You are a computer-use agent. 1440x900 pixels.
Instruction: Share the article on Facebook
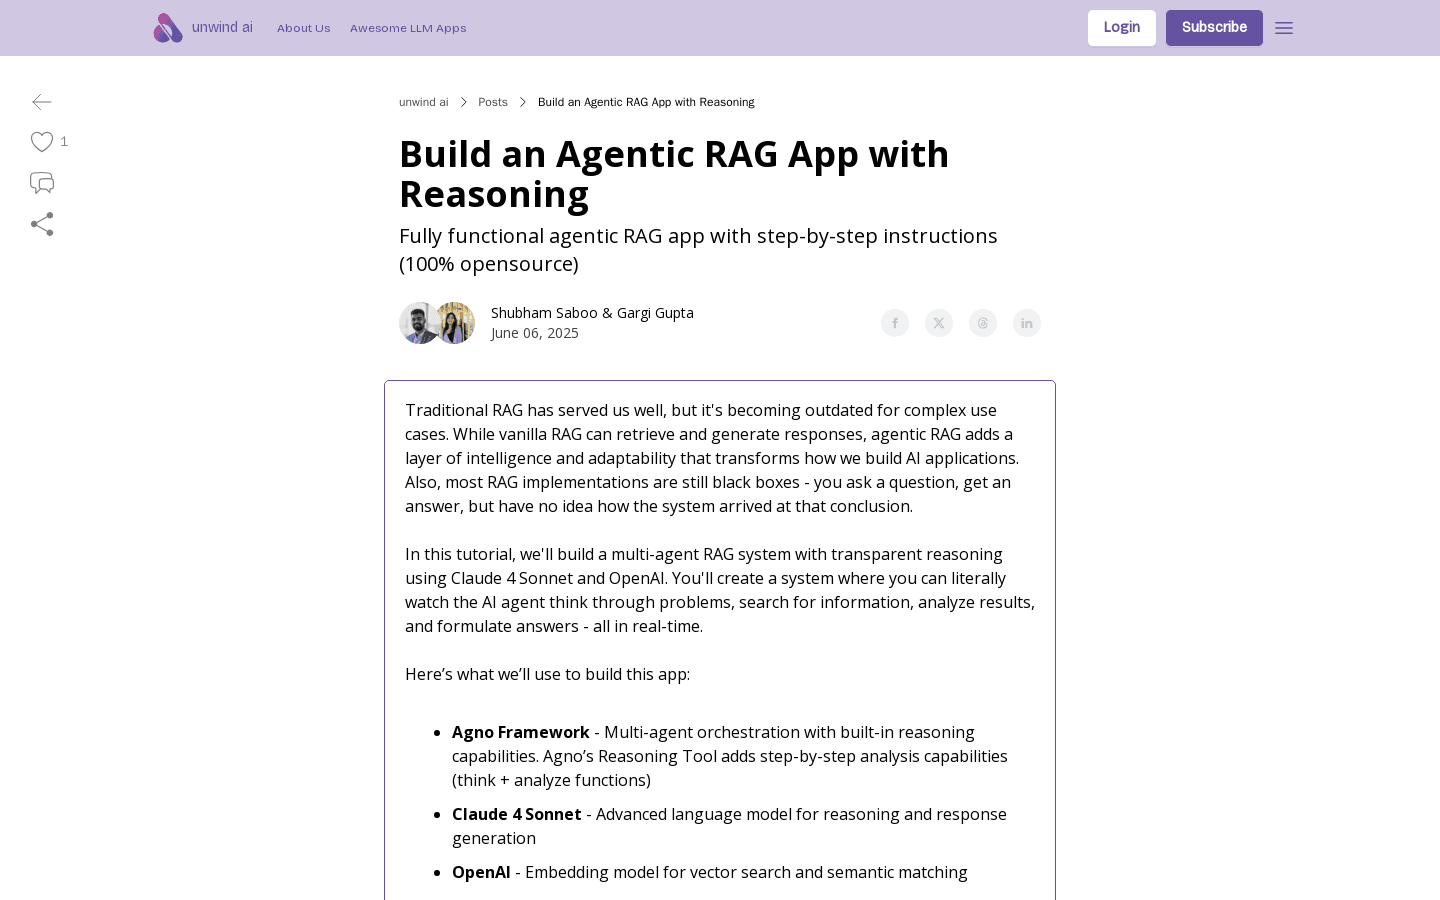pyautogui.click(x=895, y=323)
